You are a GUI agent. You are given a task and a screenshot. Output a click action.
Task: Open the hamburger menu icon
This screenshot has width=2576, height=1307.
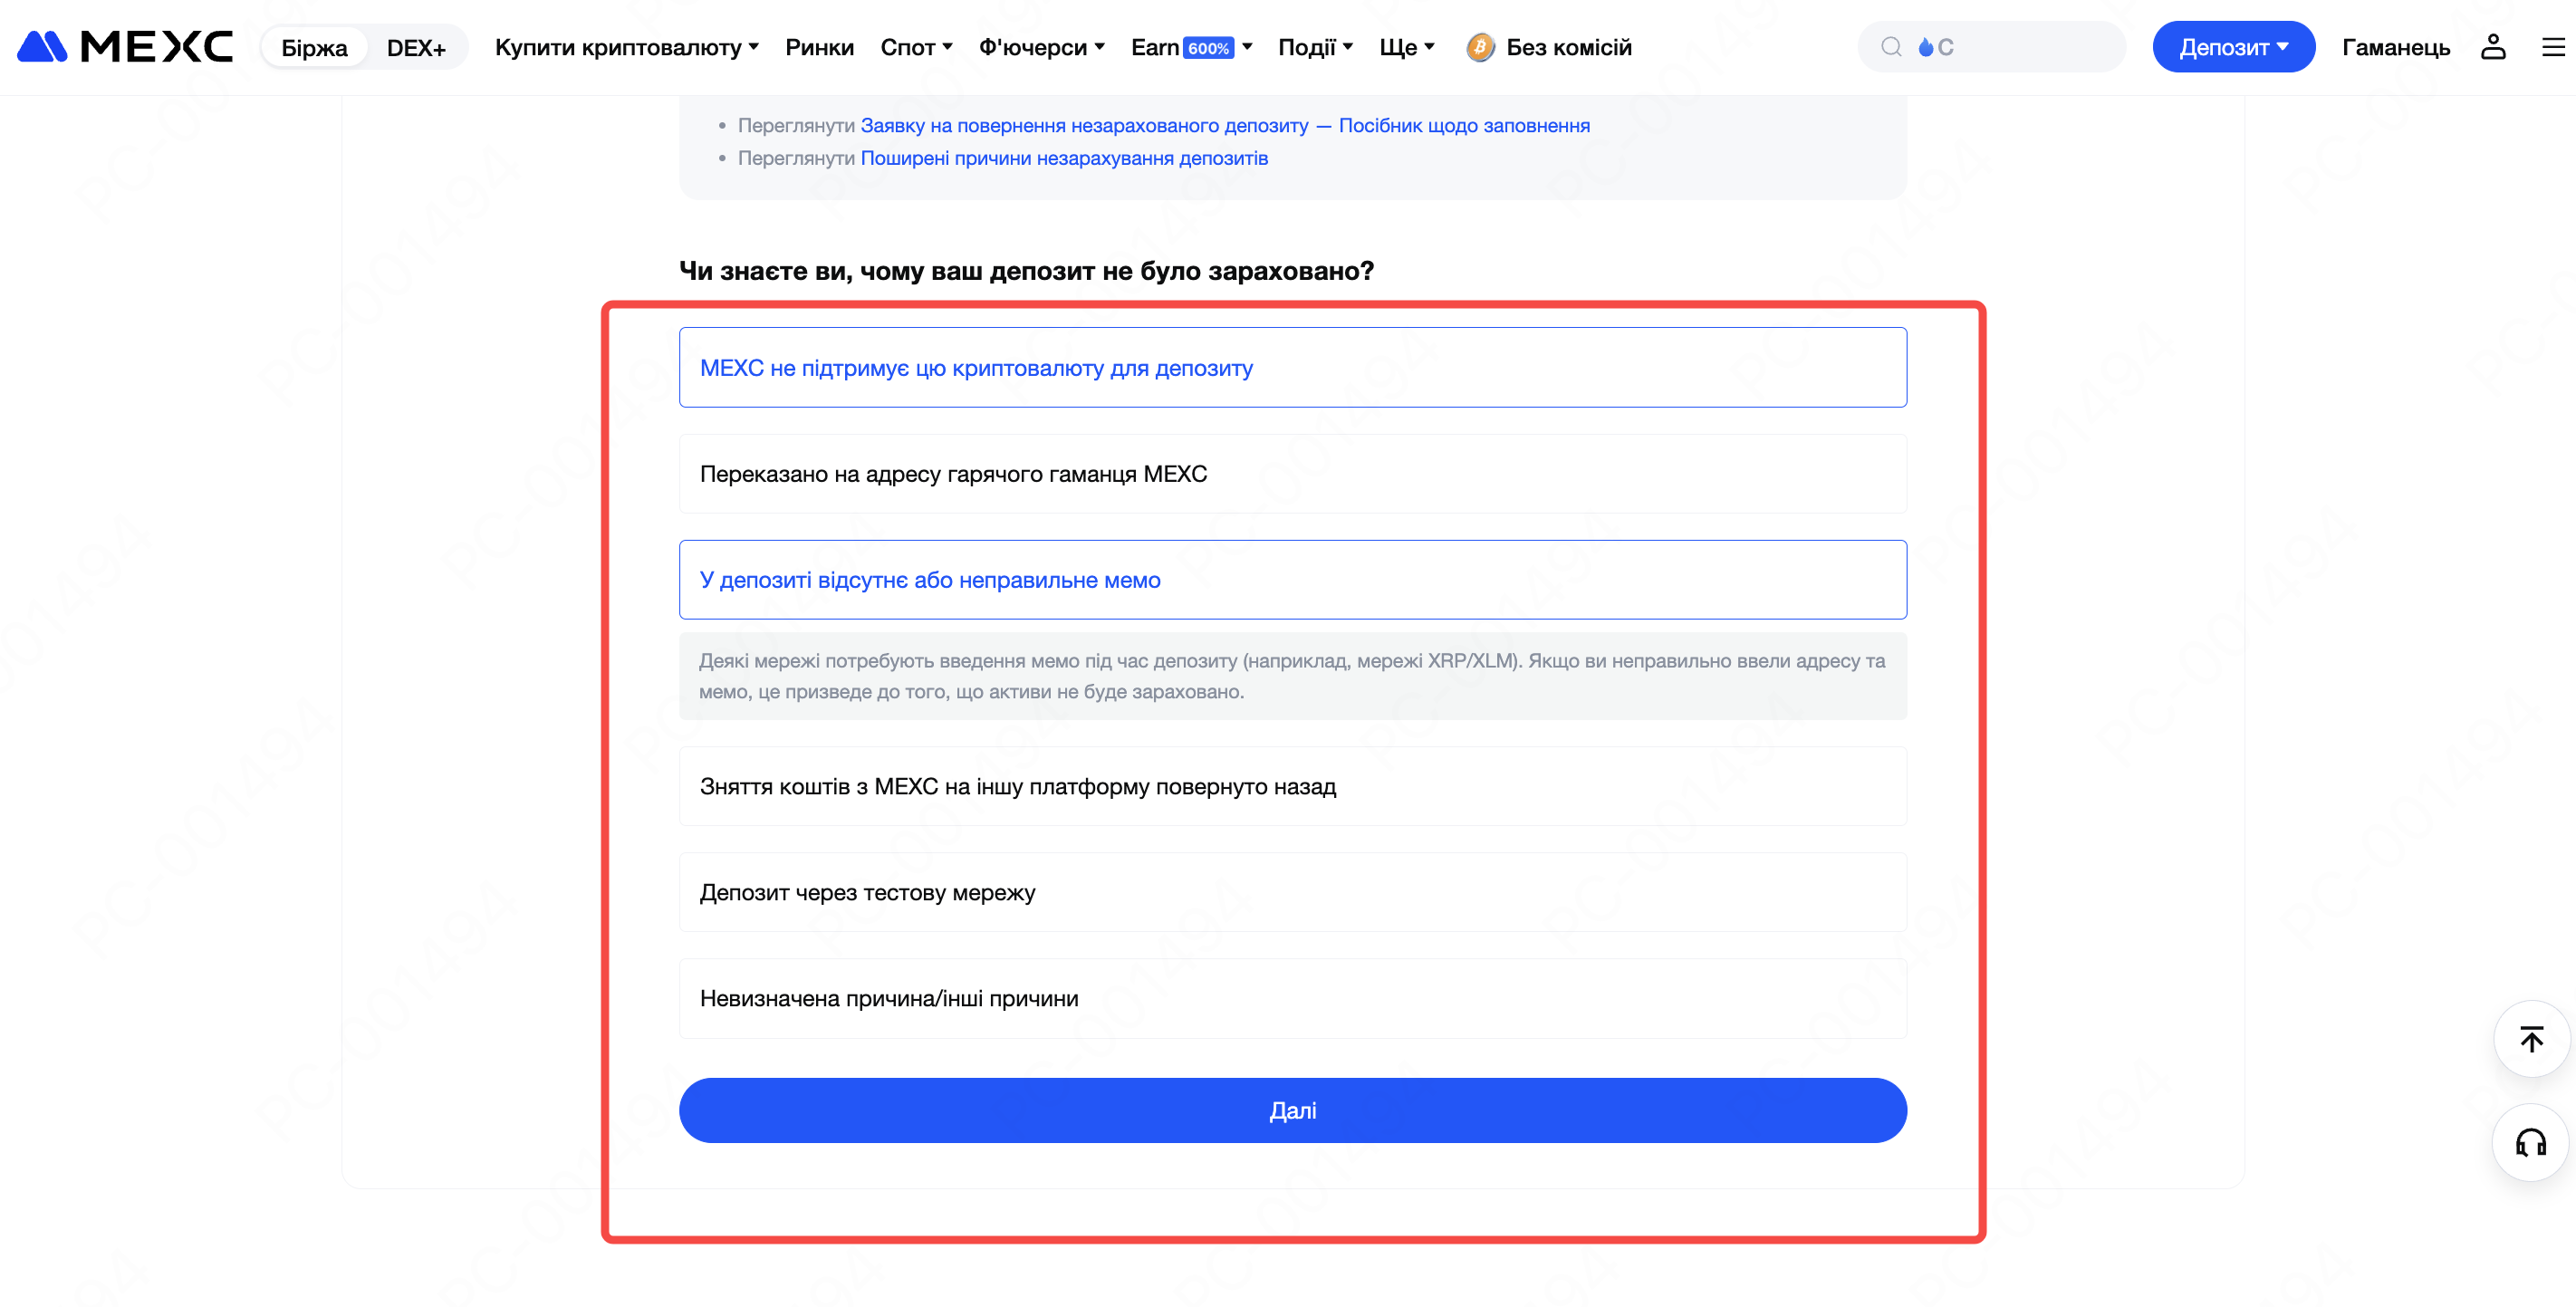(x=2553, y=47)
